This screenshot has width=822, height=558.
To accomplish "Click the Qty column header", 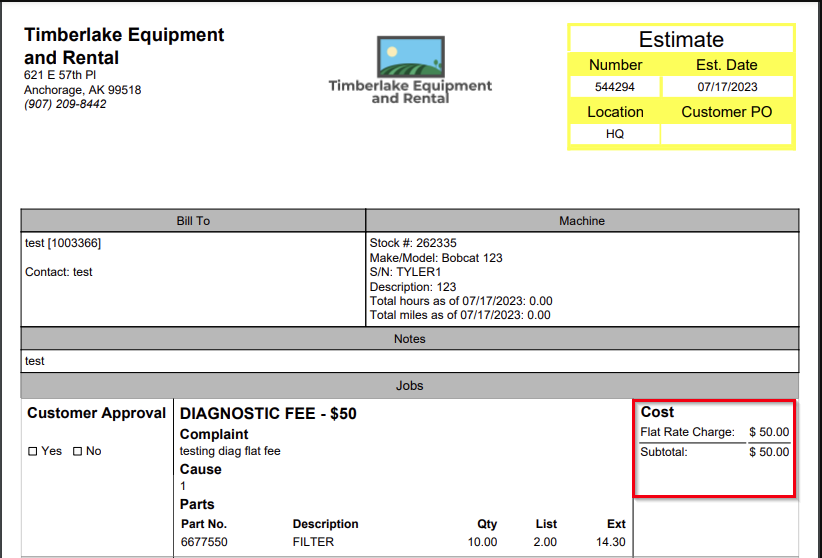I will (487, 524).
